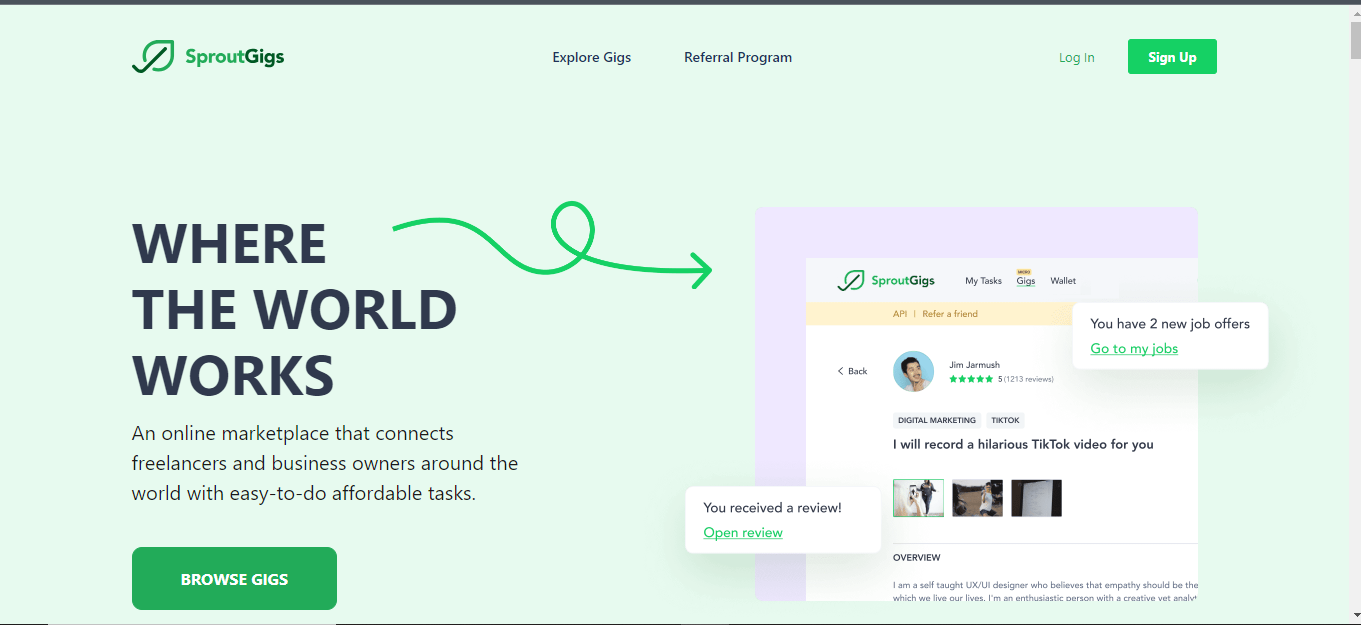The image size is (1361, 625).
Task: Open the third gig thumbnail image
Action: tap(1036, 498)
